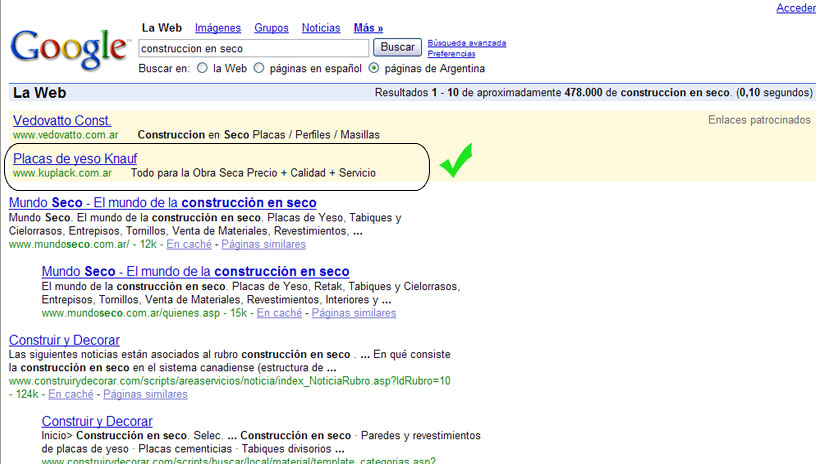Viewport: 822px width, 464px height.
Task: Select the 'páginas en español' radio button
Action: point(259,68)
